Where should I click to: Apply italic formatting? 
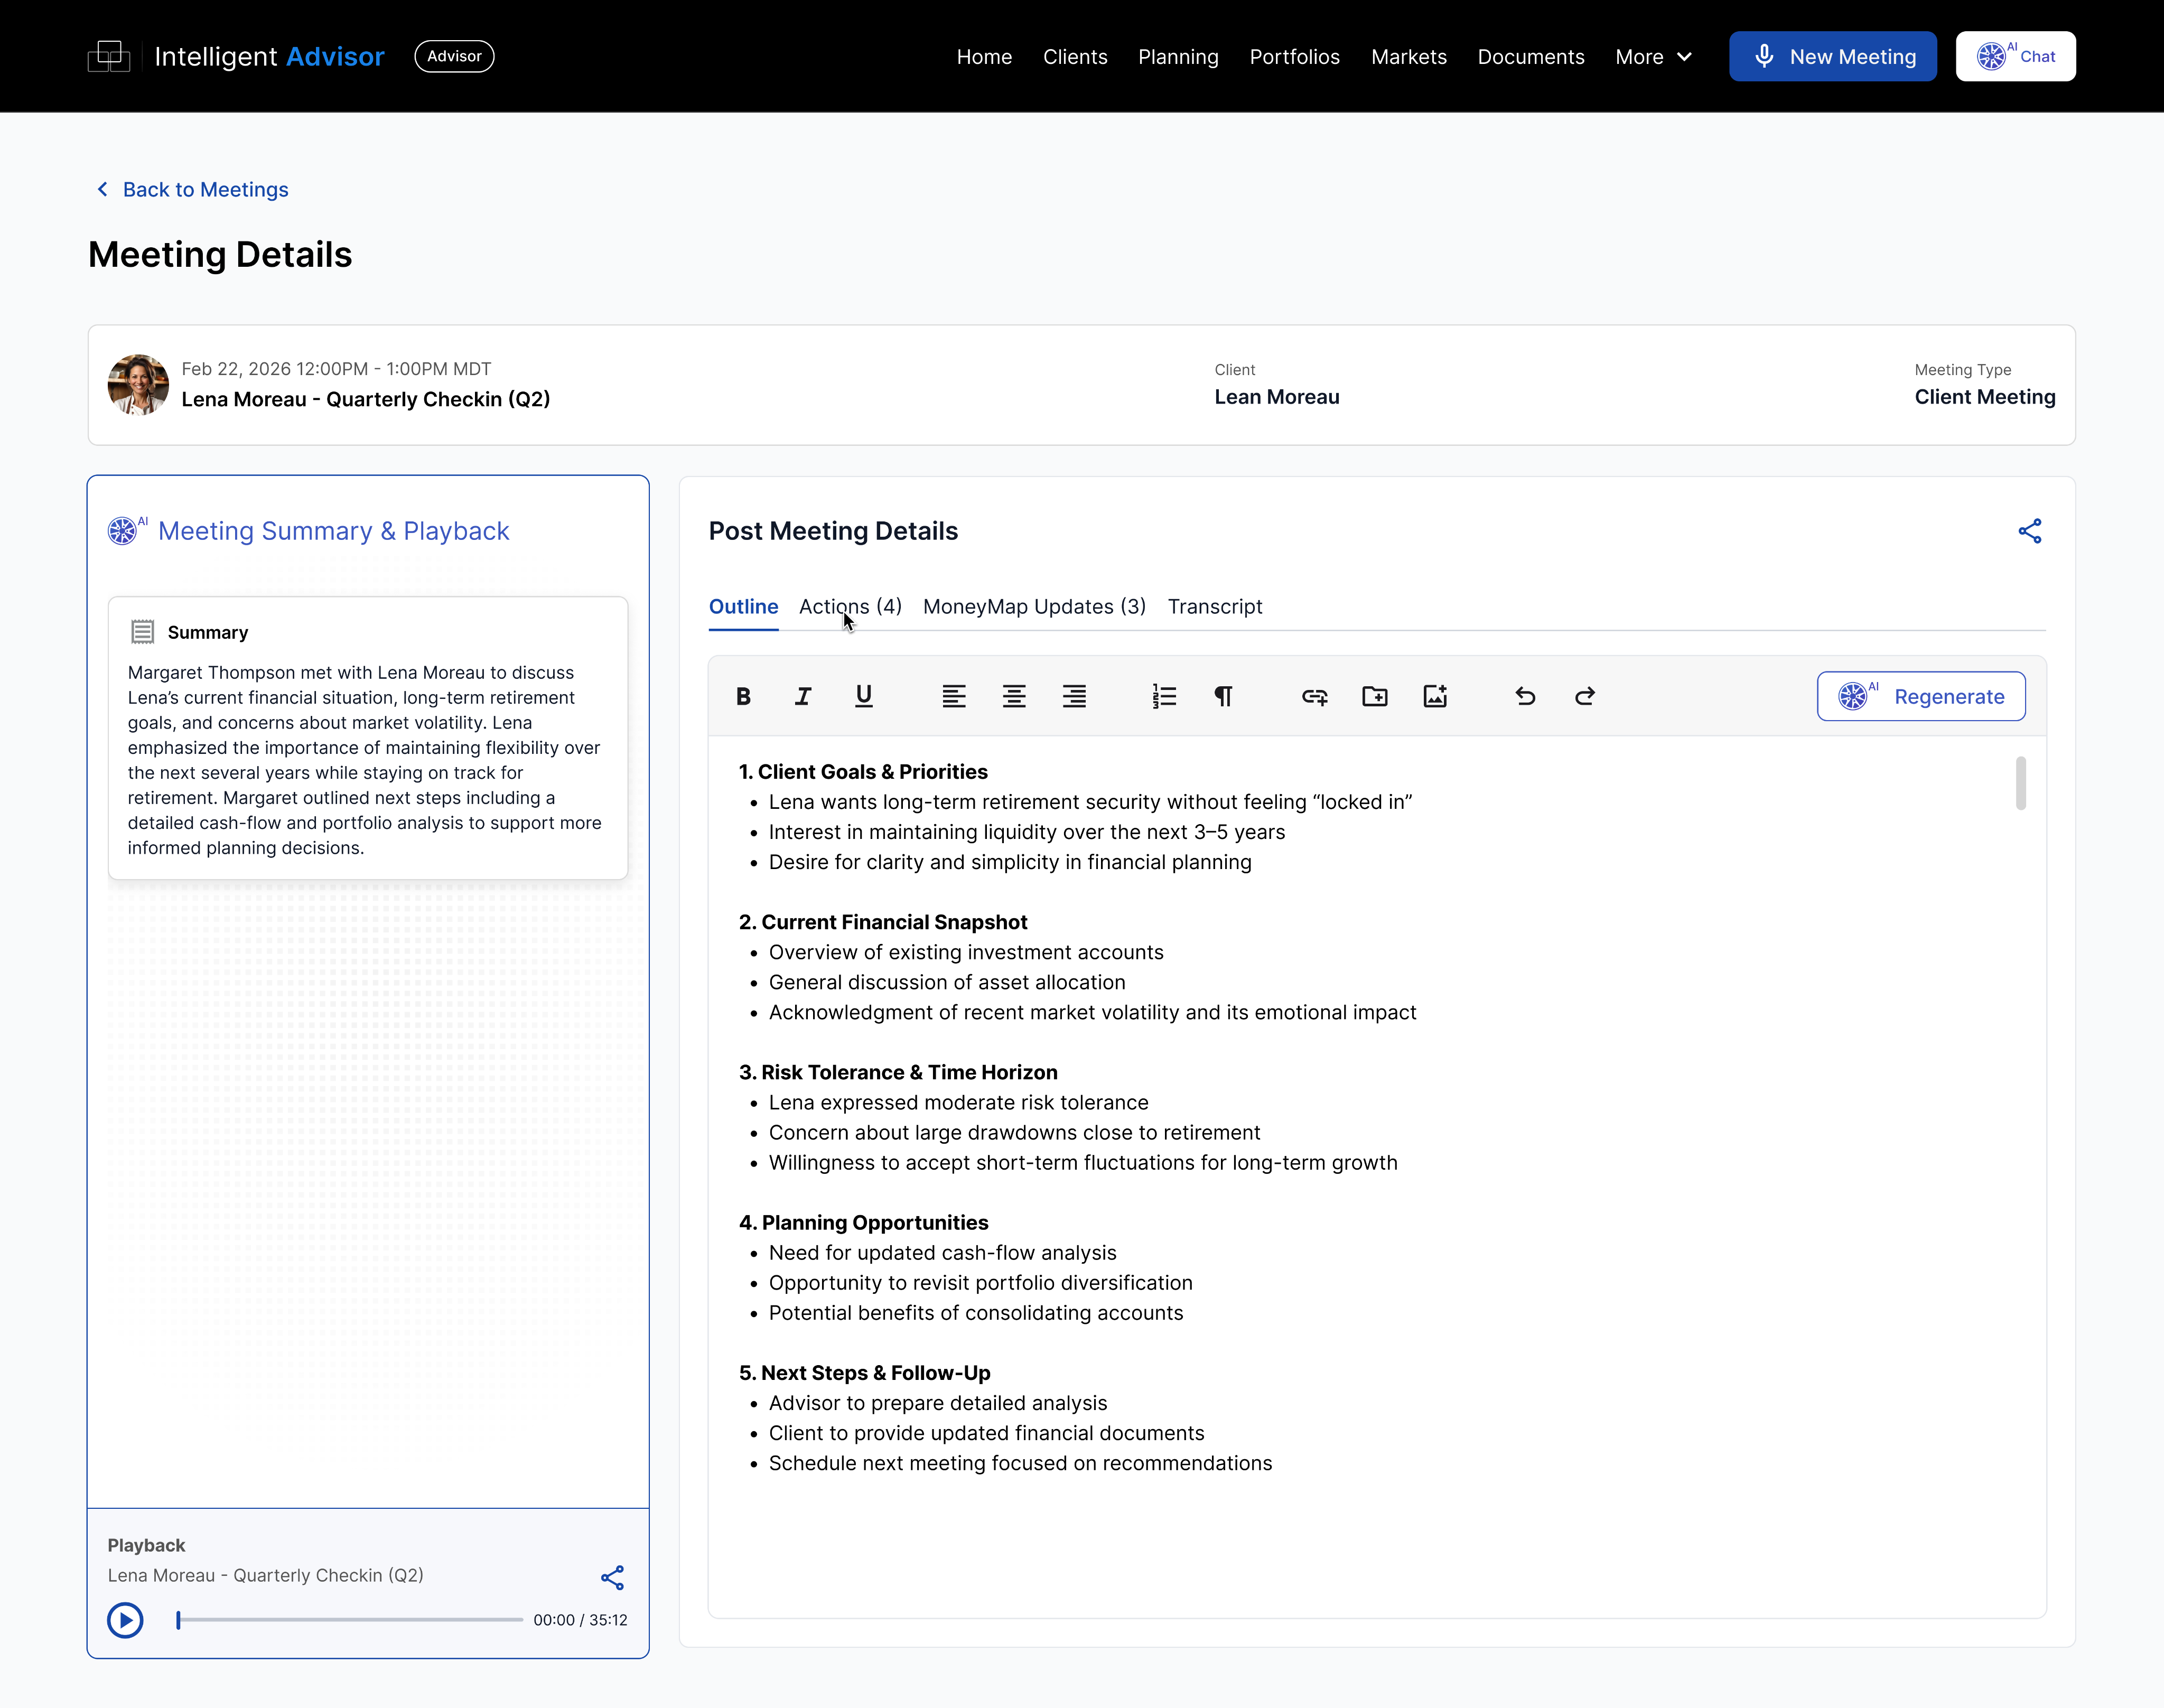(x=803, y=696)
